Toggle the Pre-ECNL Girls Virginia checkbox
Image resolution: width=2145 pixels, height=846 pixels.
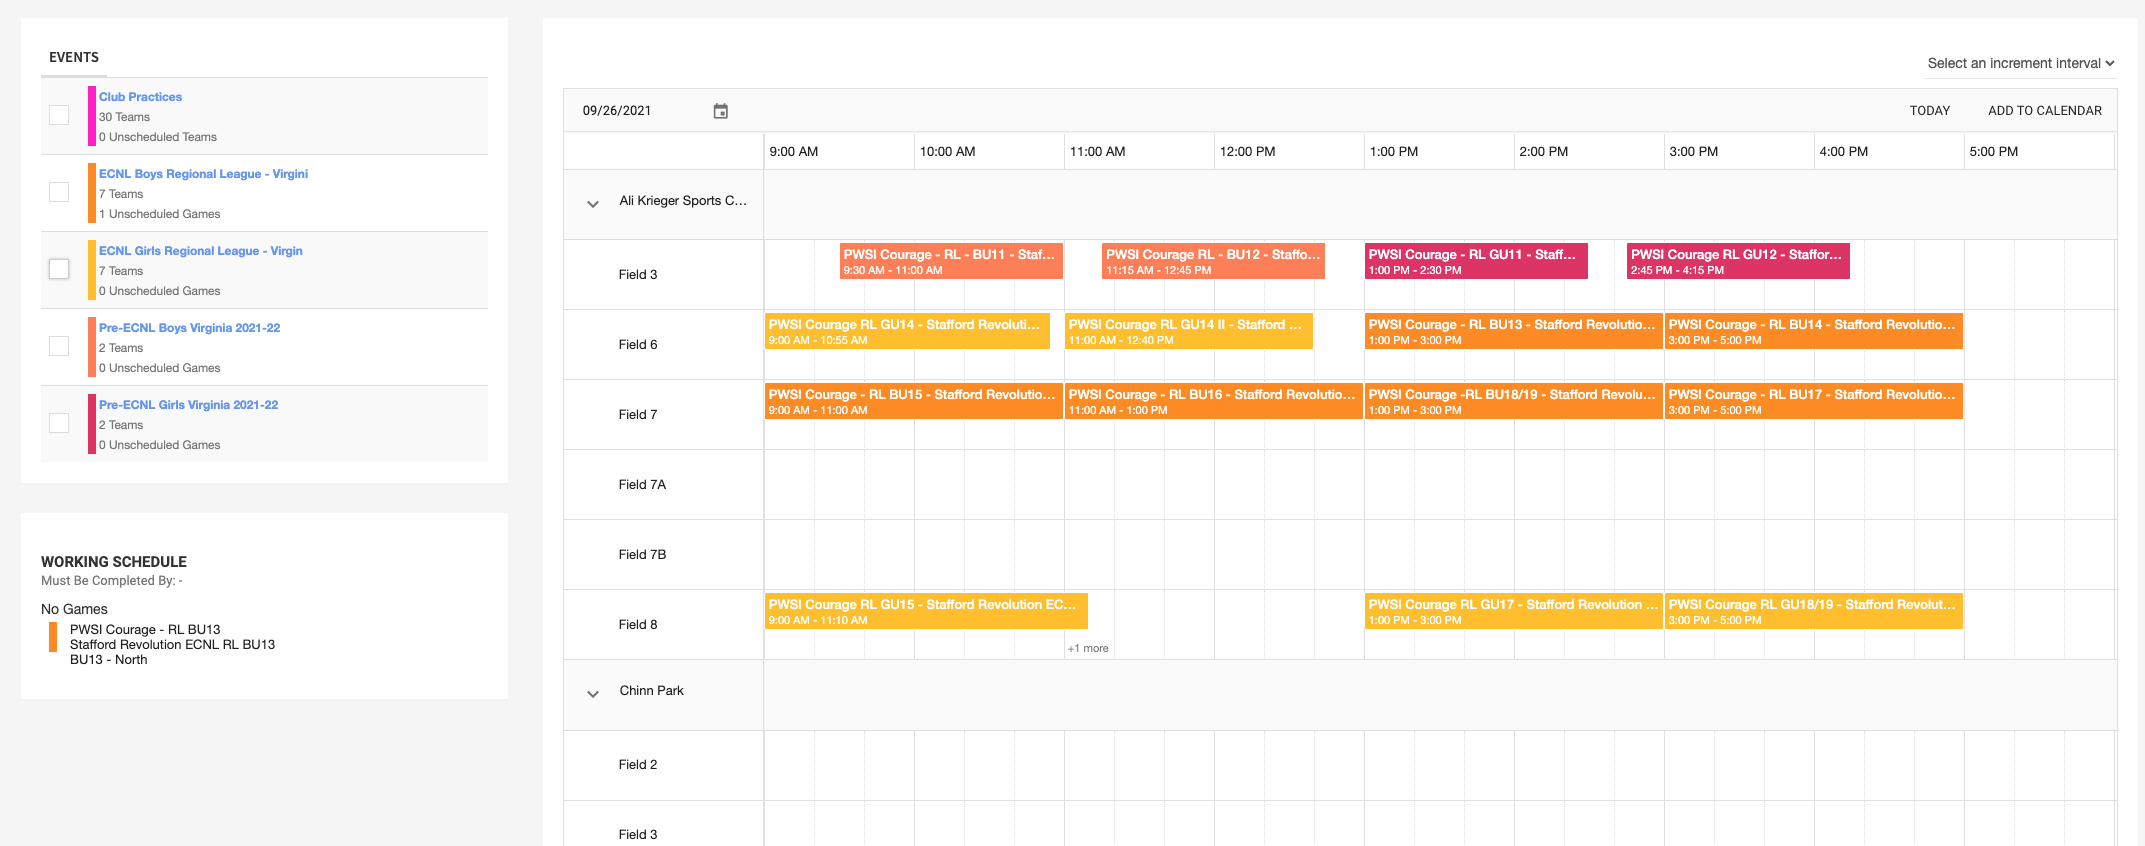coord(59,423)
